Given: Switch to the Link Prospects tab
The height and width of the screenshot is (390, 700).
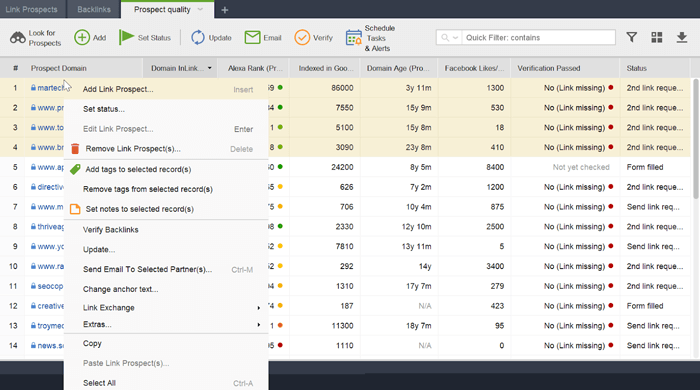Looking at the screenshot, I should [32, 9].
